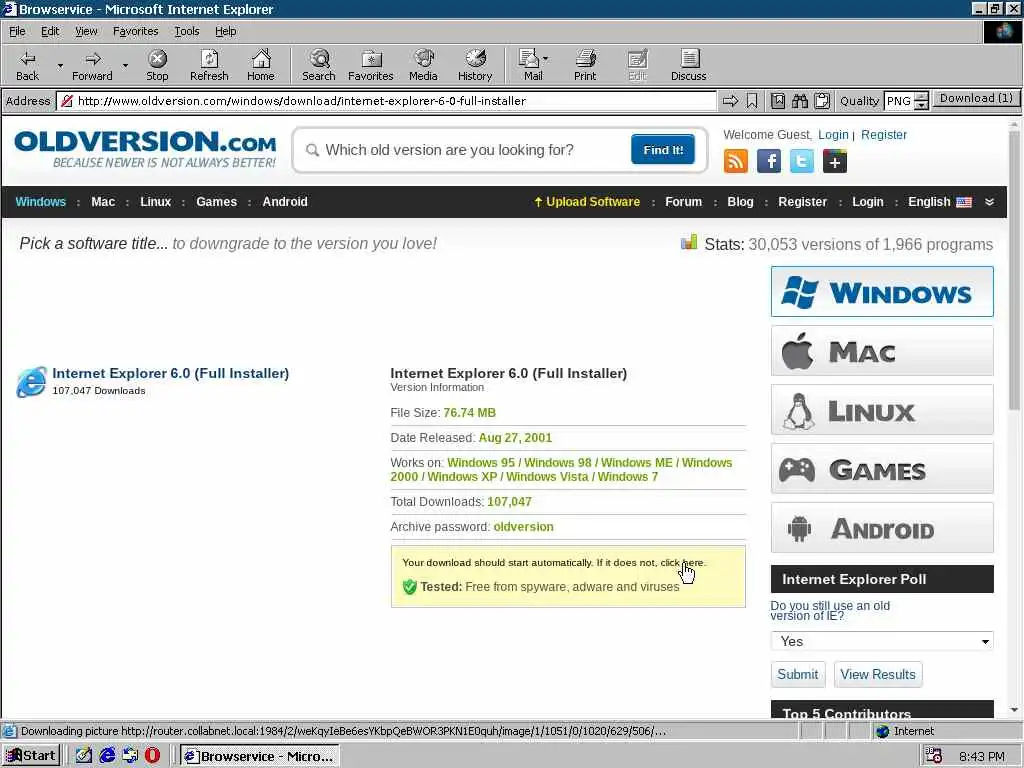Click the Go arrow next to address bar

click(730, 101)
